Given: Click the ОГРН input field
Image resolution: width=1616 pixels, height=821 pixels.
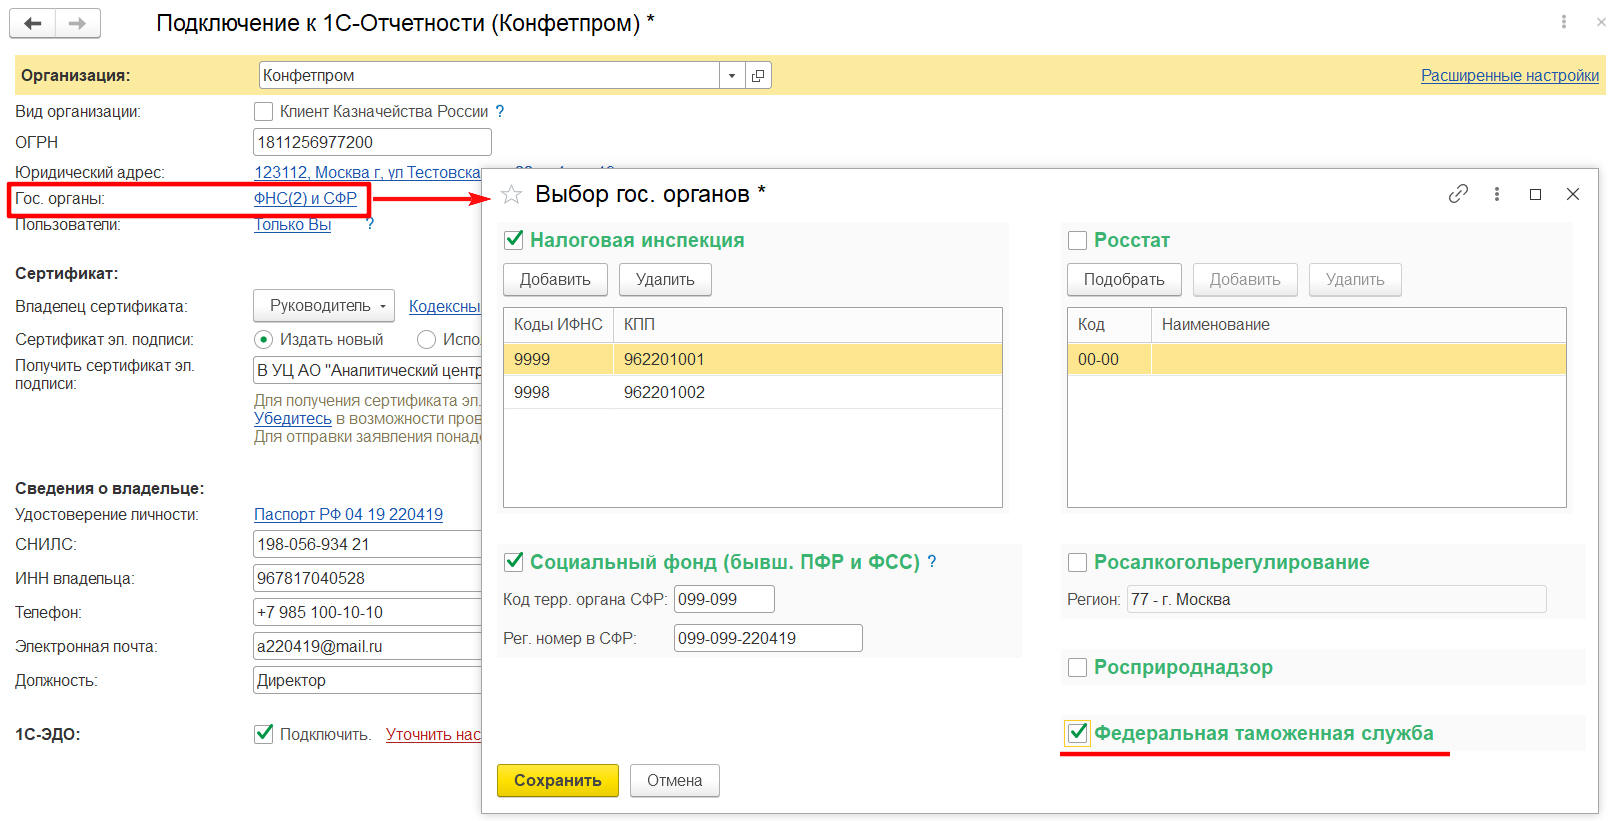Looking at the screenshot, I should (372, 142).
